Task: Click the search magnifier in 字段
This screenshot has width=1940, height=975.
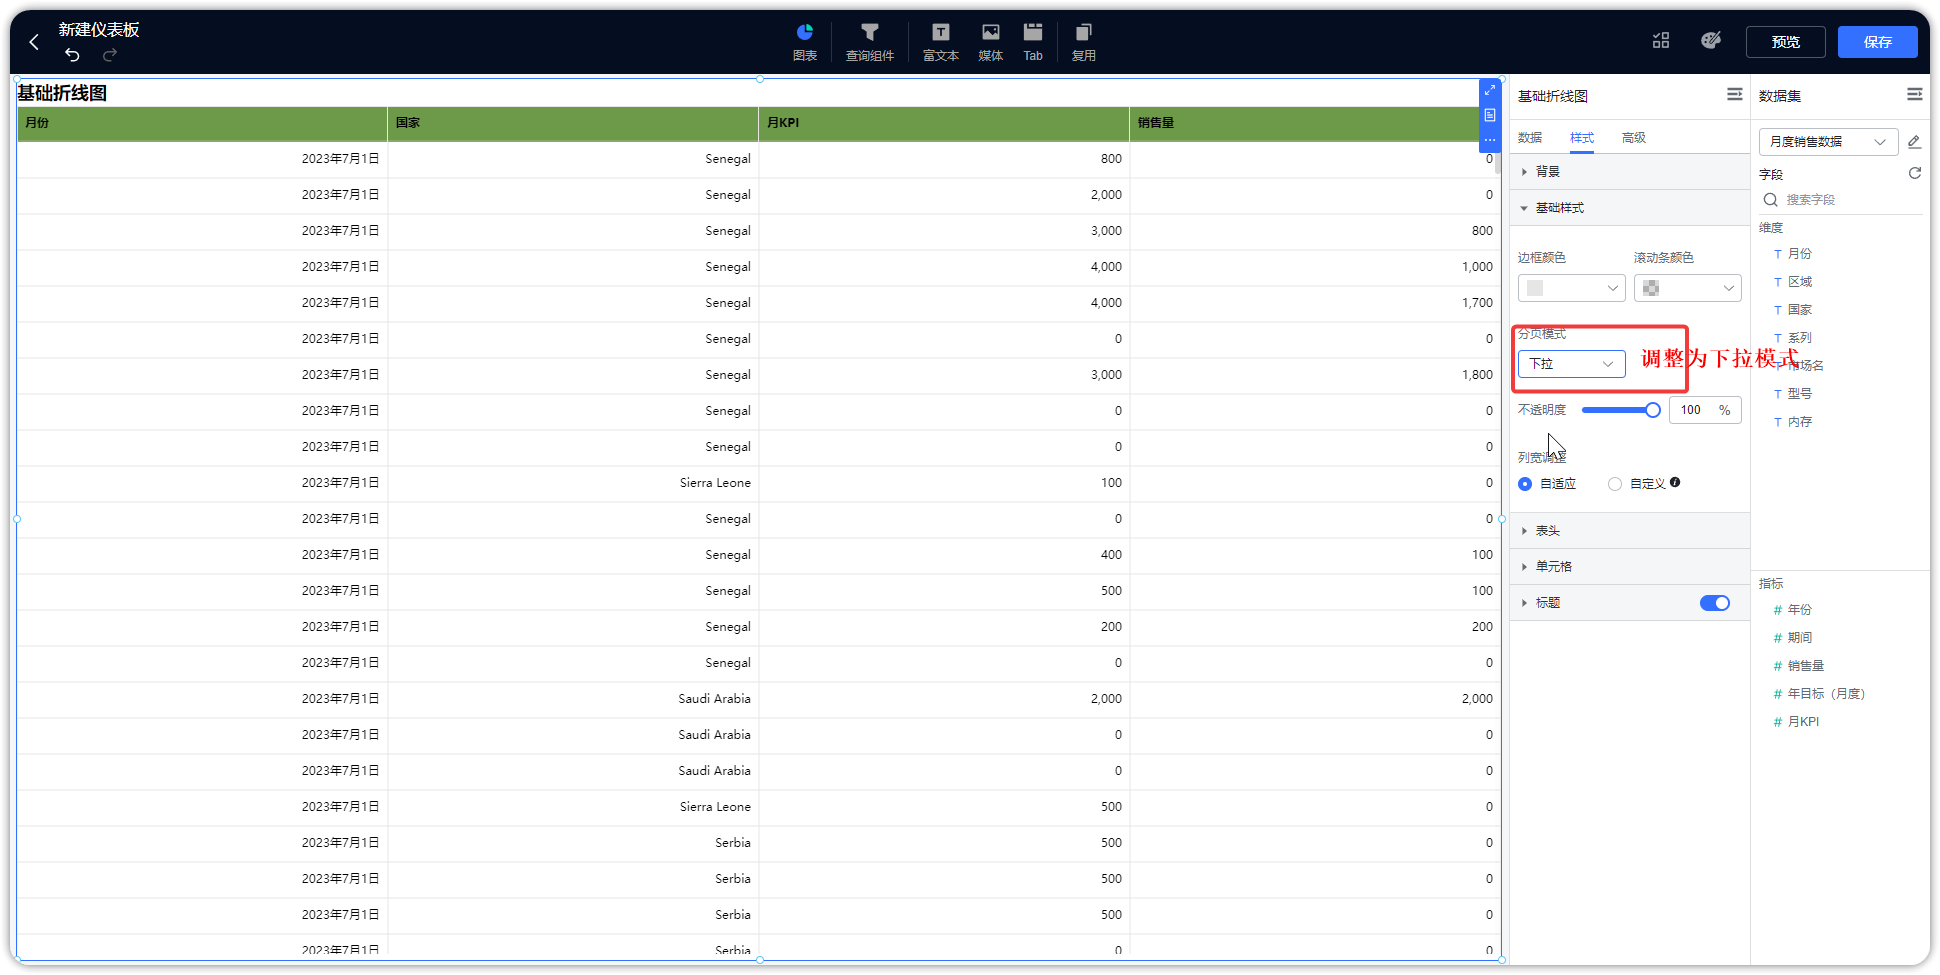Action: (1771, 200)
